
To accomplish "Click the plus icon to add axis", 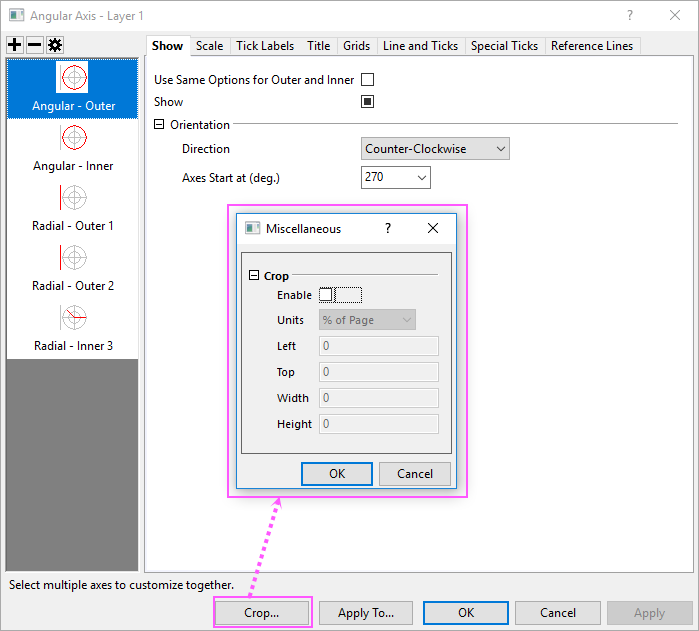I will (15, 45).
